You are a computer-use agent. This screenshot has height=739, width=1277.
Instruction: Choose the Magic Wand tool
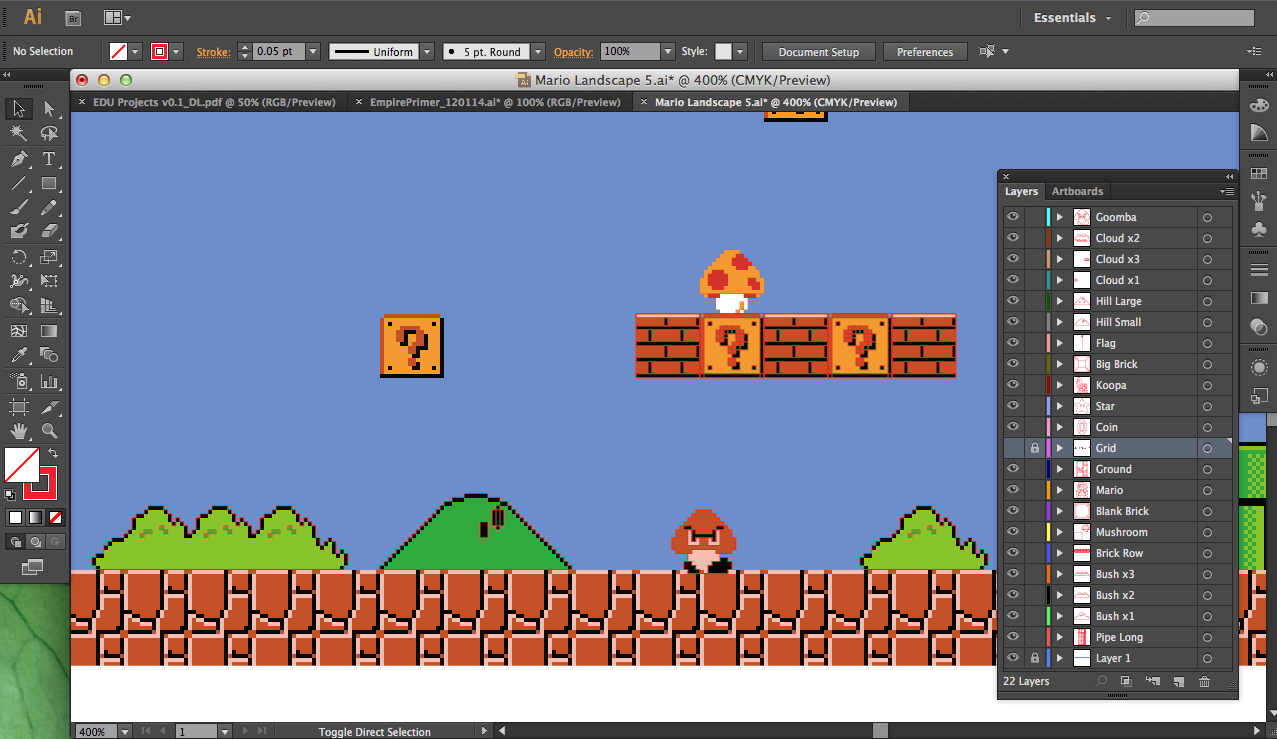coord(18,133)
